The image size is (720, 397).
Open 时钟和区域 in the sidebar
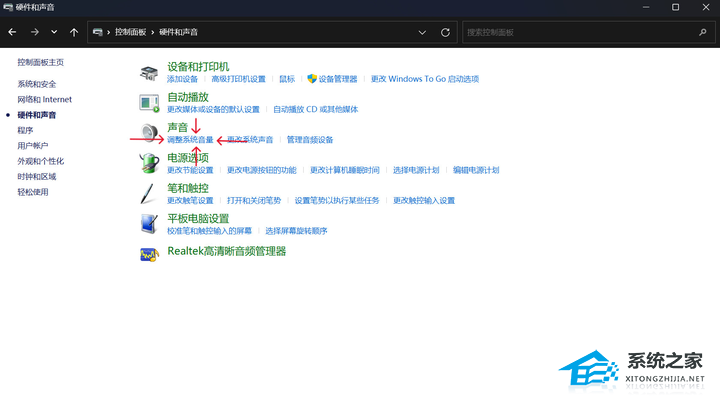coord(37,177)
